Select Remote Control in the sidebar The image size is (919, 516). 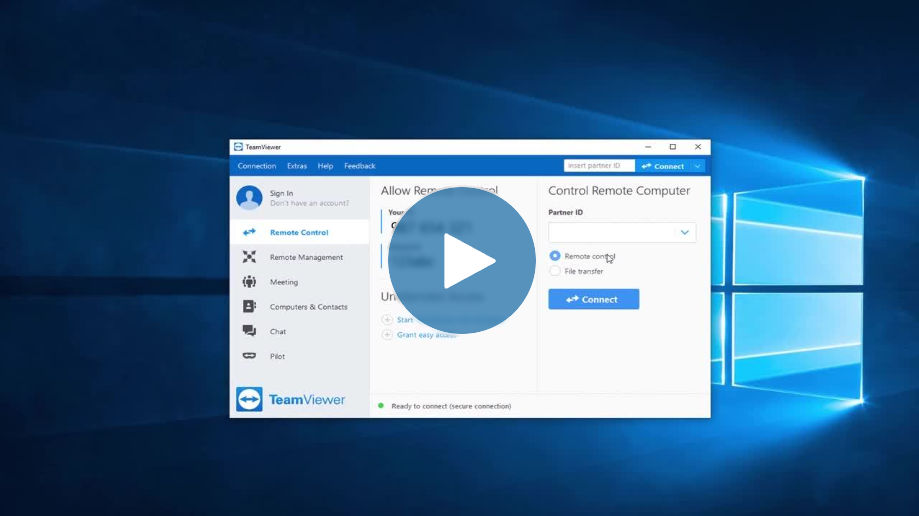tap(299, 232)
